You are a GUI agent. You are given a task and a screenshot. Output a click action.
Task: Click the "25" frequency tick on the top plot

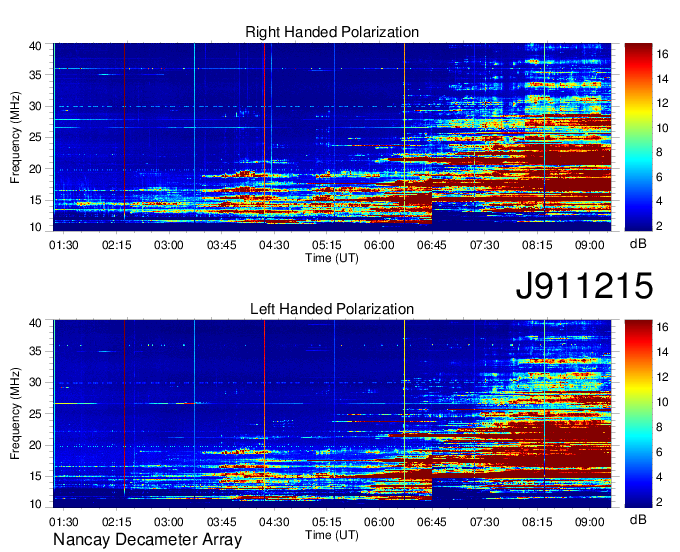click(36, 137)
